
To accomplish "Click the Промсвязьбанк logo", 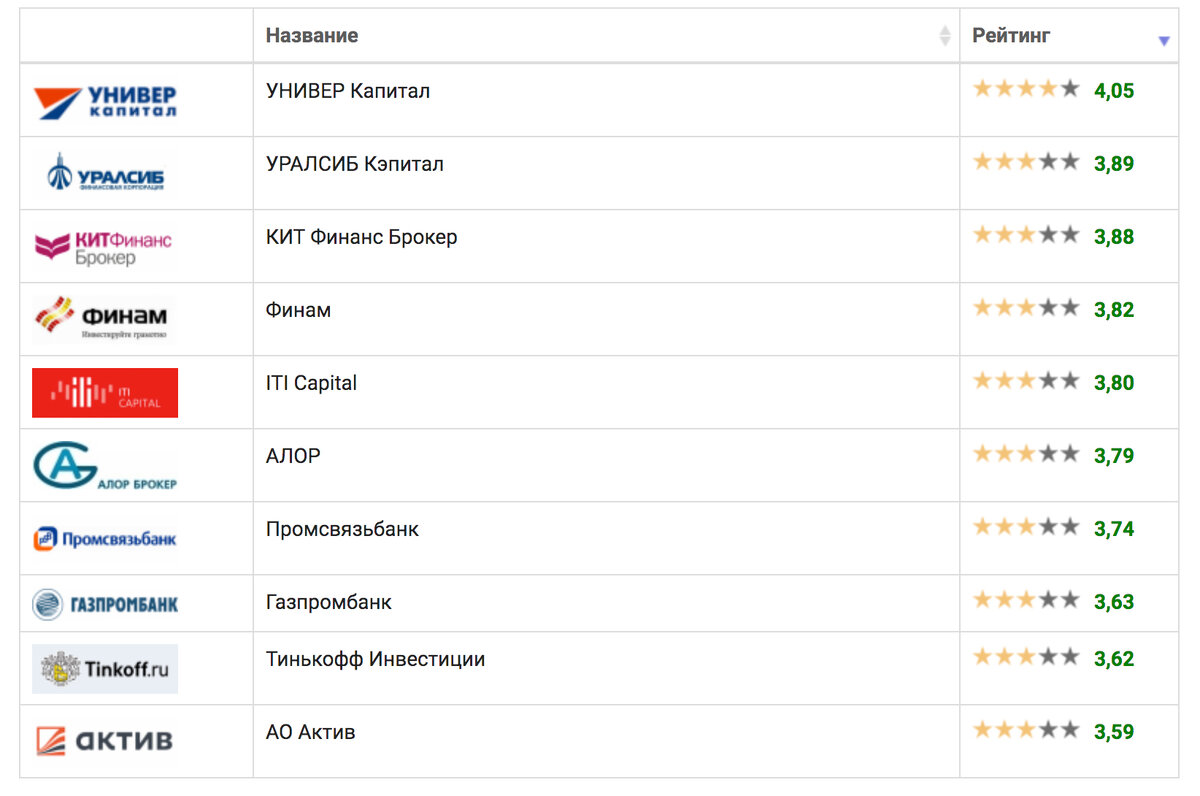I will (105, 539).
